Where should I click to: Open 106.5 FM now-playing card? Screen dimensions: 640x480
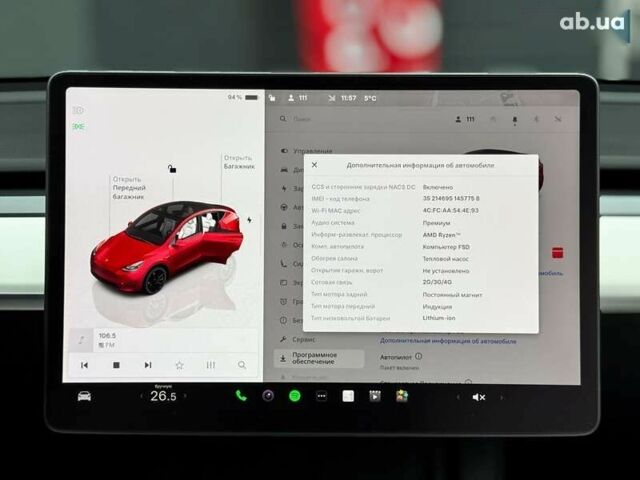coord(163,340)
